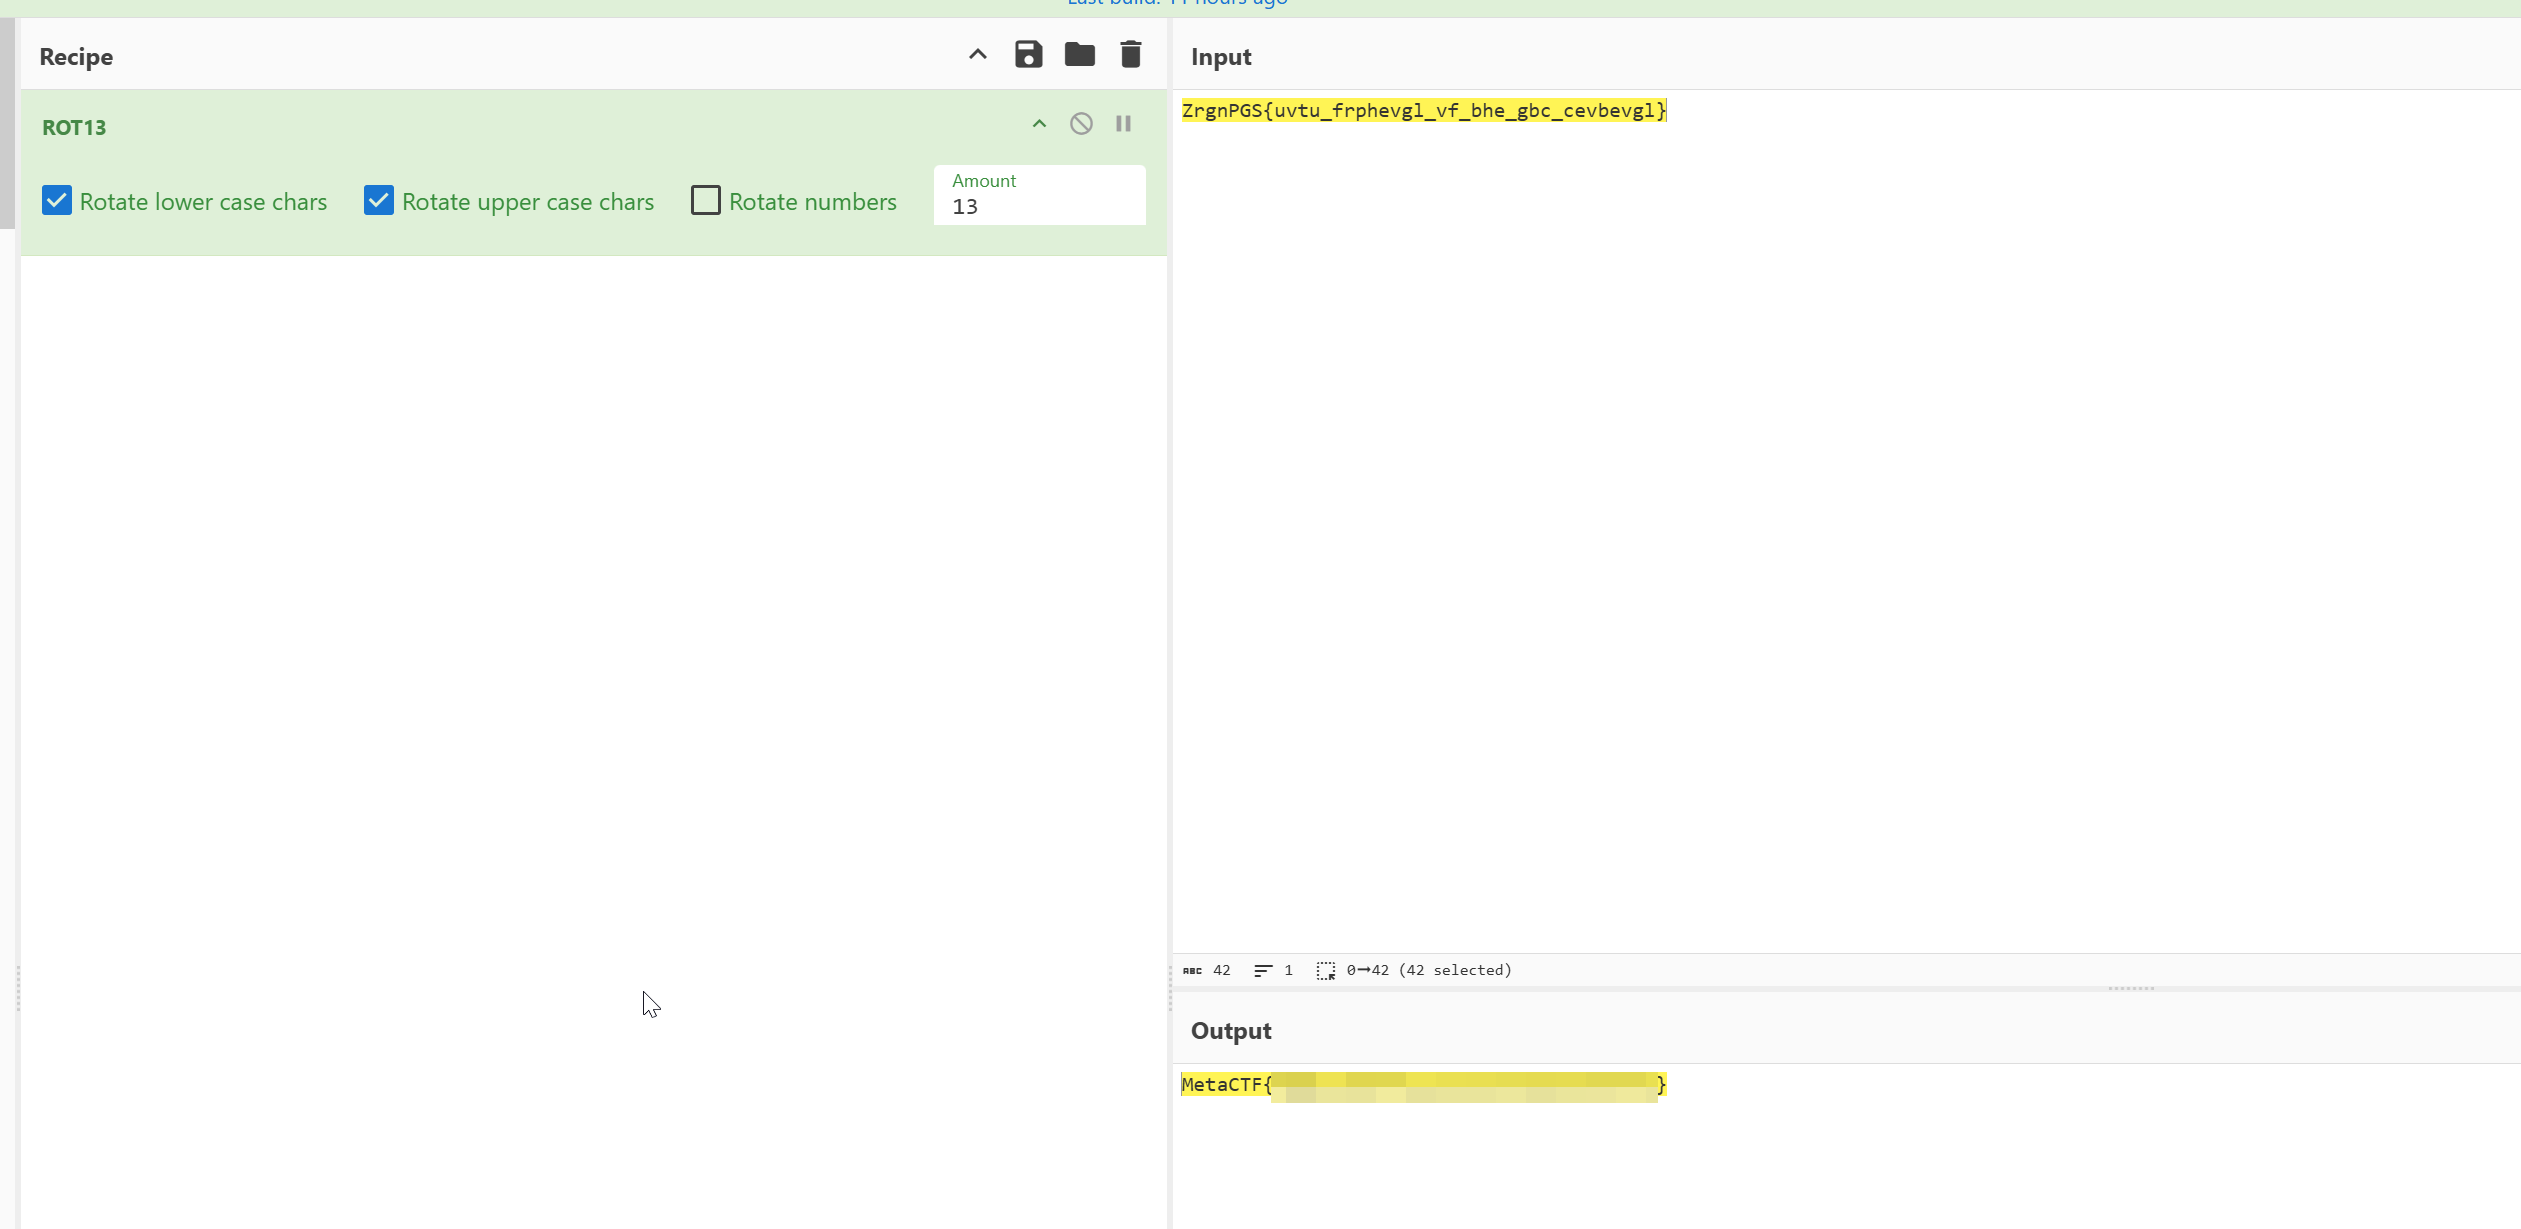Click the selection info icon showing 42 selected
This screenshot has height=1229, width=2521.
(x=1325, y=970)
